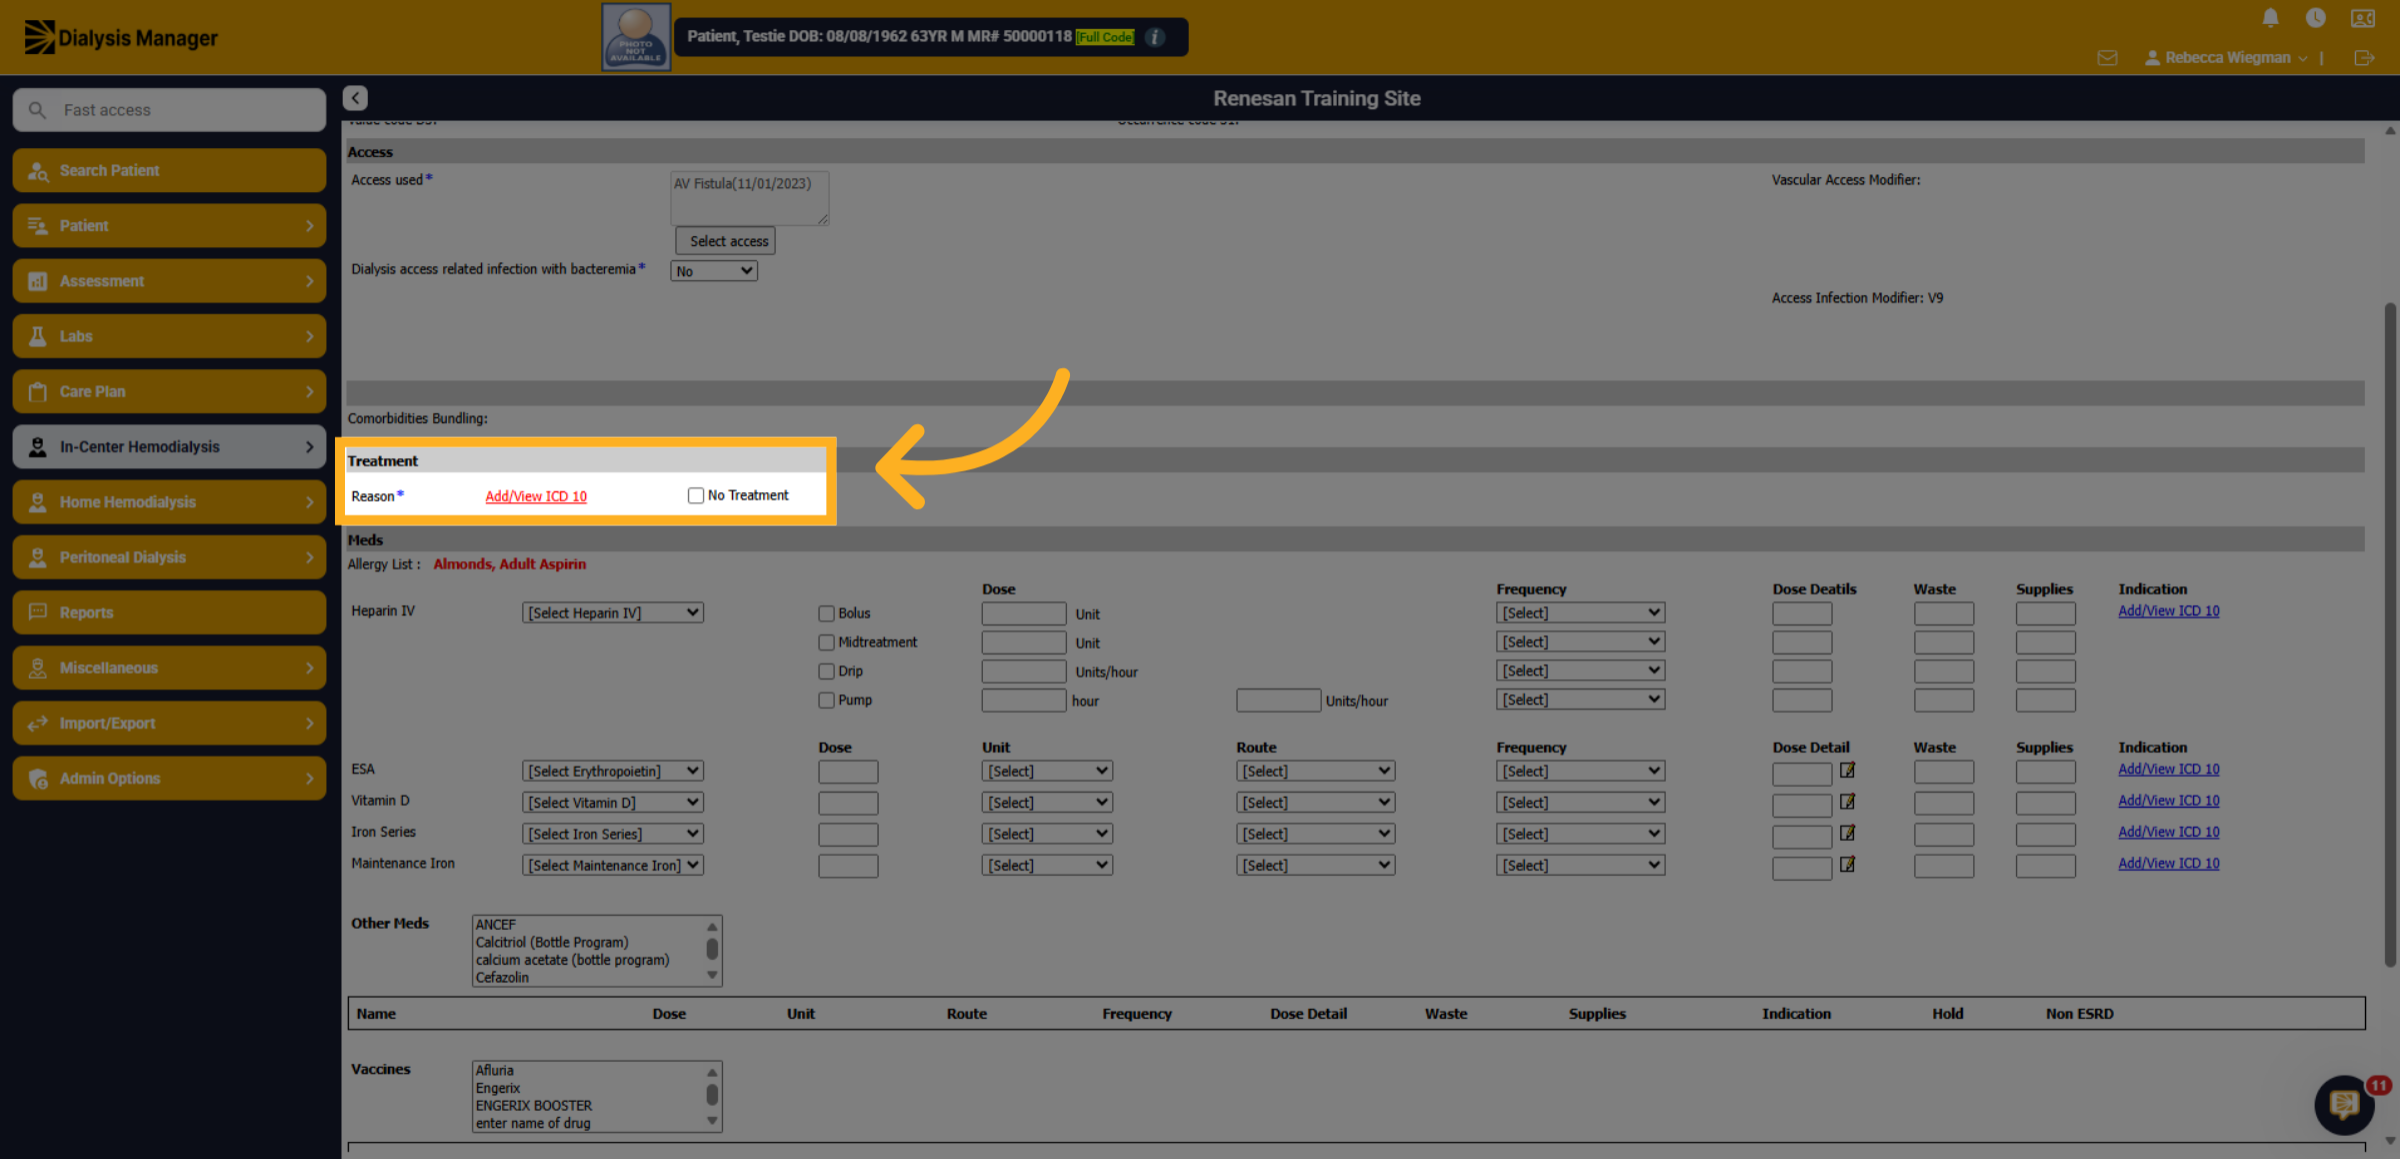2400x1159 pixels.
Task: Open the Rebecca Wiegman user menu
Action: pos(2225,58)
